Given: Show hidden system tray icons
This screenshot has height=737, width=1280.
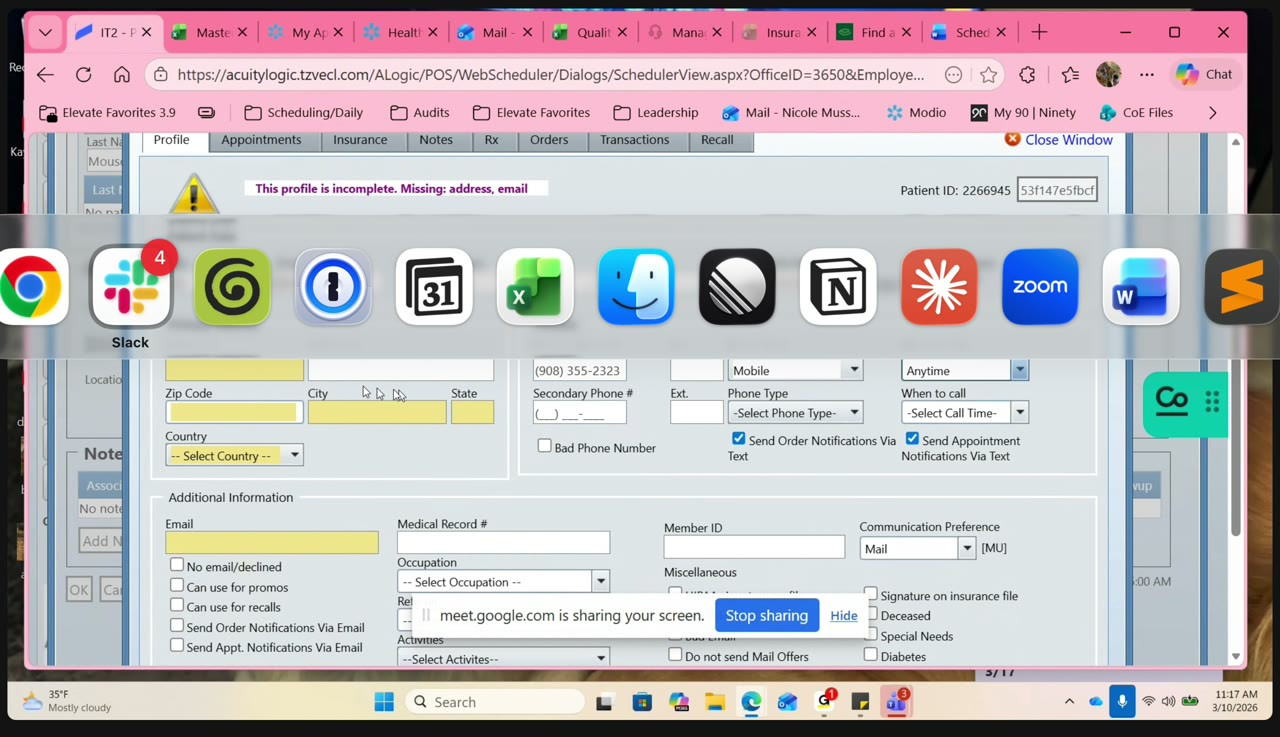Looking at the screenshot, I should (x=1069, y=702).
